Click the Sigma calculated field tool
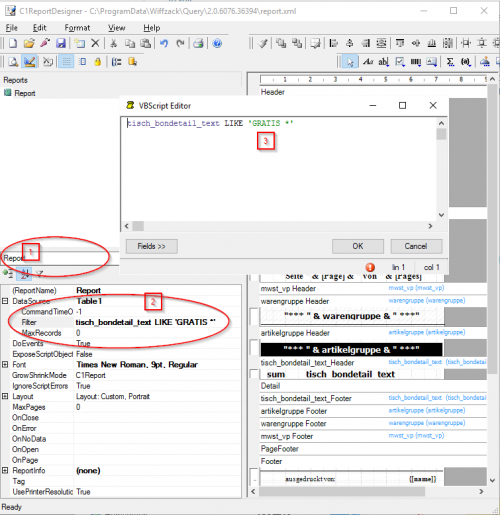Screen dimensions: 500x515 point(450,62)
